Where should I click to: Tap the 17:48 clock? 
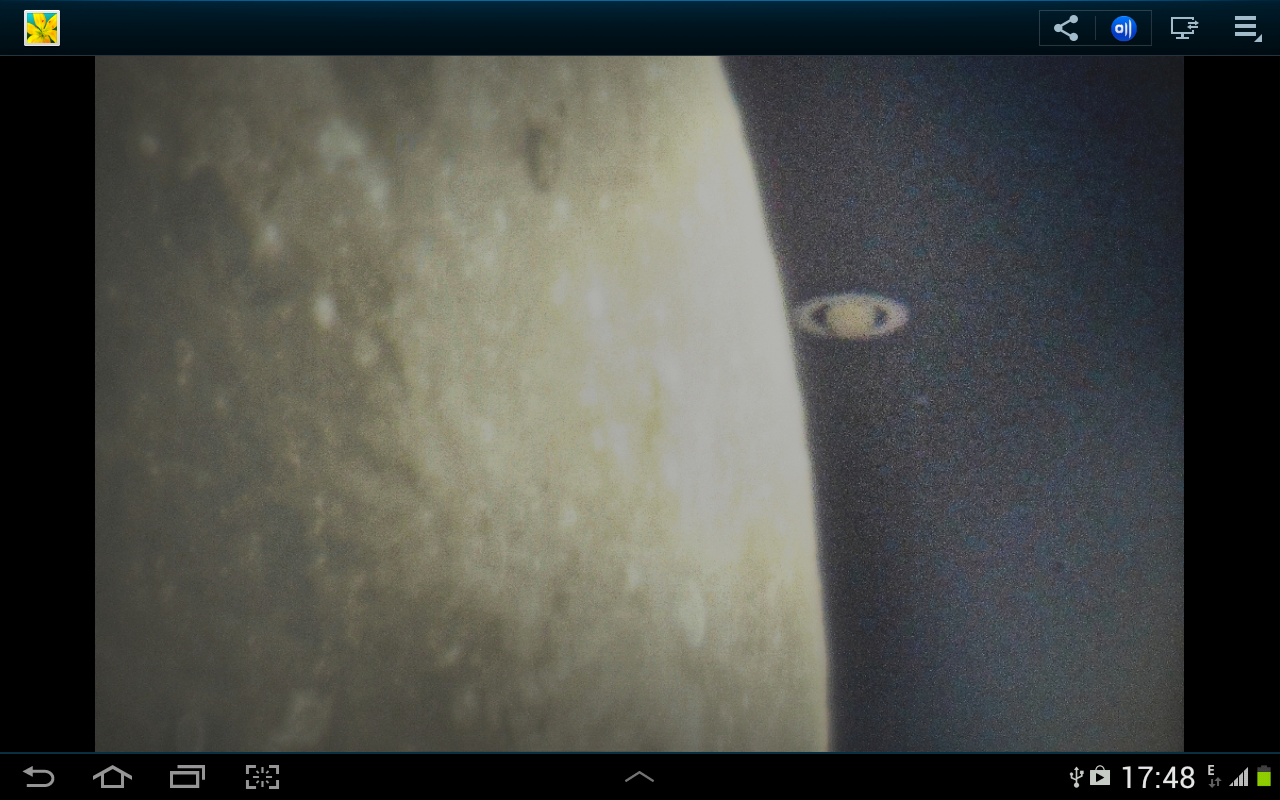click(x=1157, y=777)
